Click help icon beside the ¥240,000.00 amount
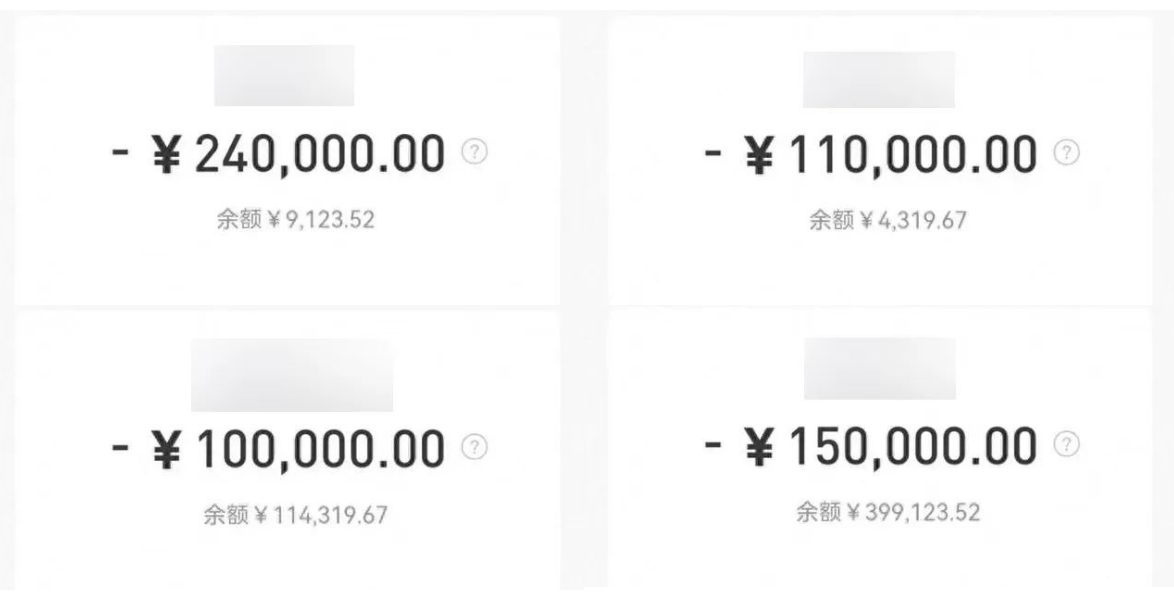Screen dimensions: 1174x597 pos(474,152)
